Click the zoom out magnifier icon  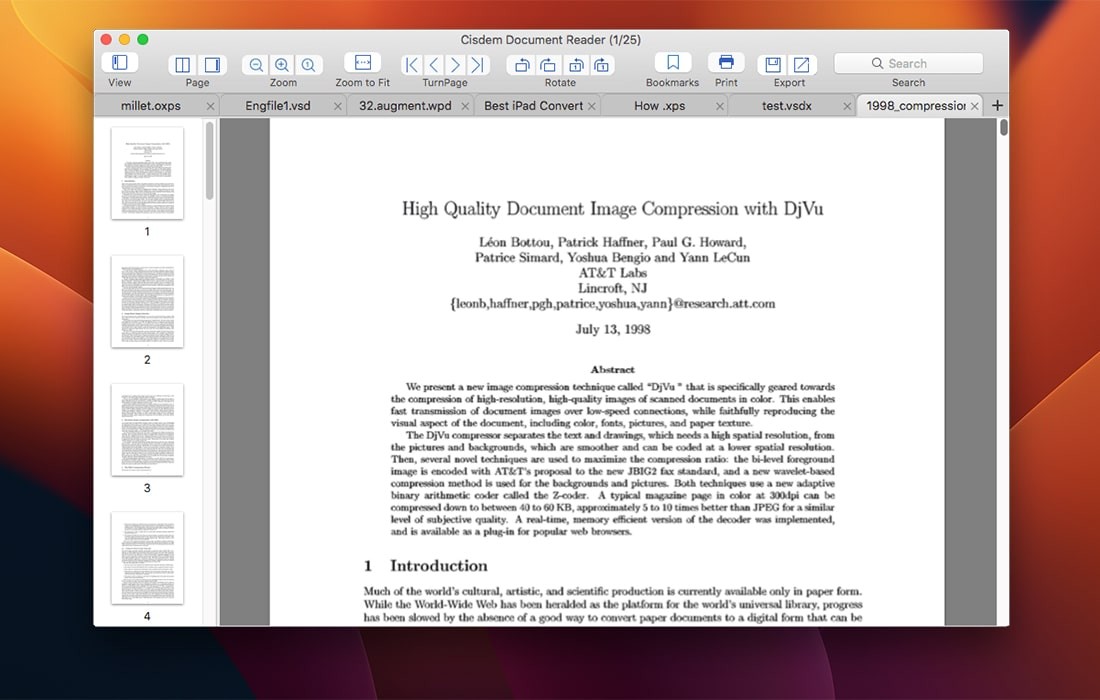[256, 65]
